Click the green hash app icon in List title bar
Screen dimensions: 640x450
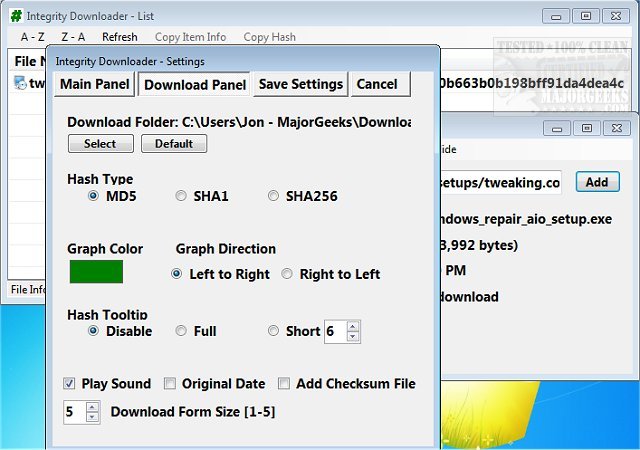pyautogui.click(x=16, y=16)
